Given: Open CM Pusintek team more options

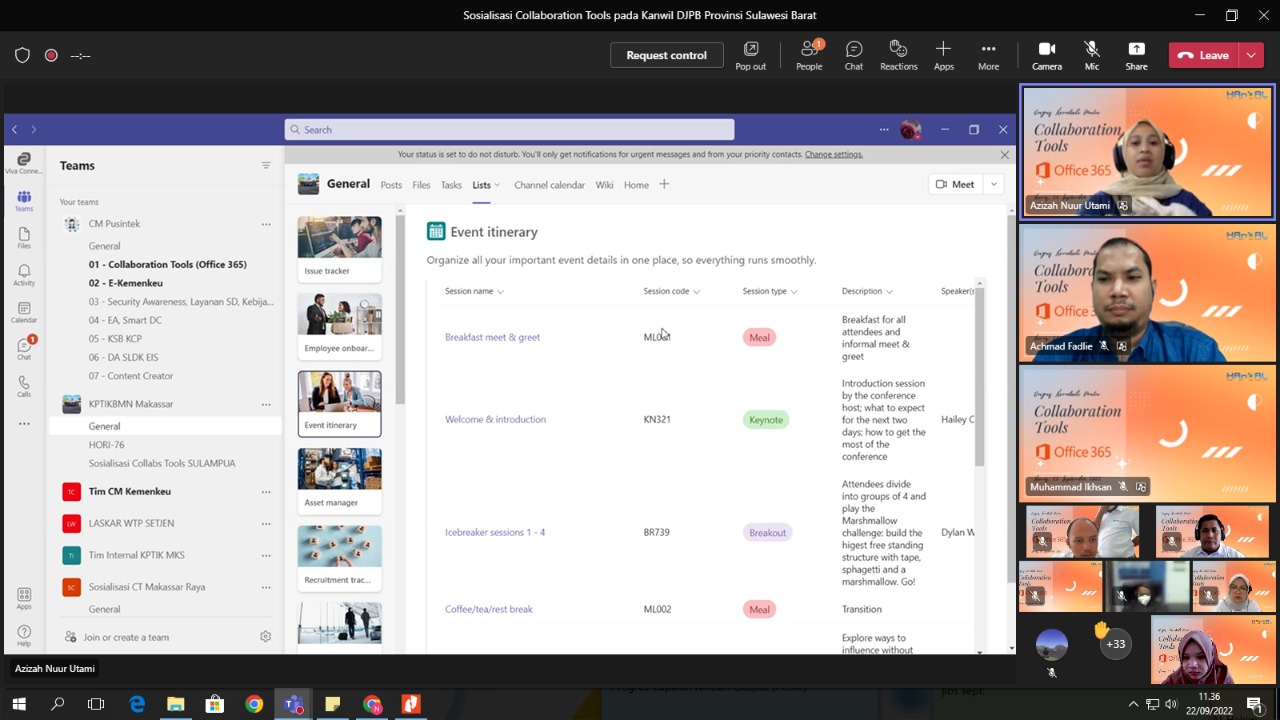Looking at the screenshot, I should [x=266, y=224].
